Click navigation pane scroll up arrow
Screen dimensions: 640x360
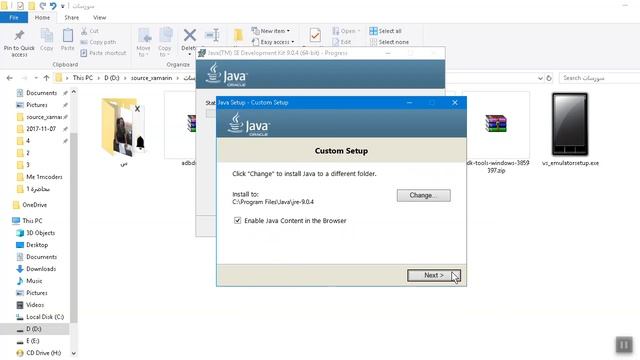click(x=73, y=92)
